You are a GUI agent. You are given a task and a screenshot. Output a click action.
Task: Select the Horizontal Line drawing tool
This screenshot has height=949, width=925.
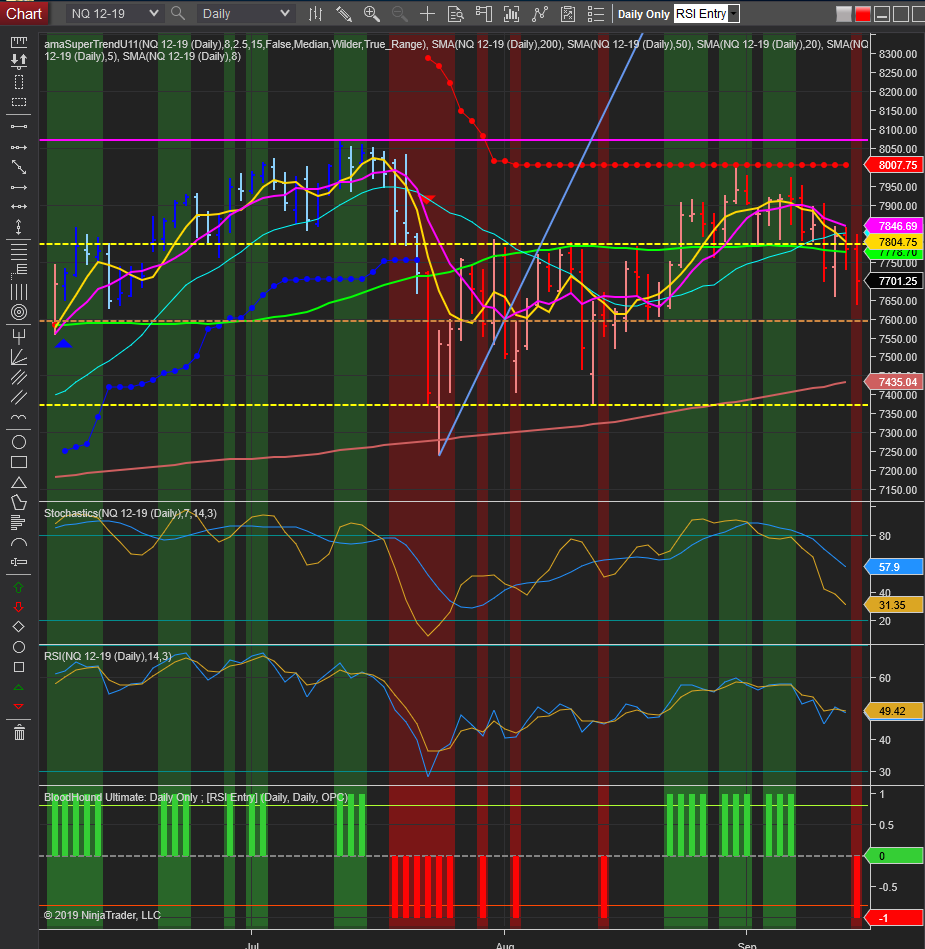click(19, 207)
